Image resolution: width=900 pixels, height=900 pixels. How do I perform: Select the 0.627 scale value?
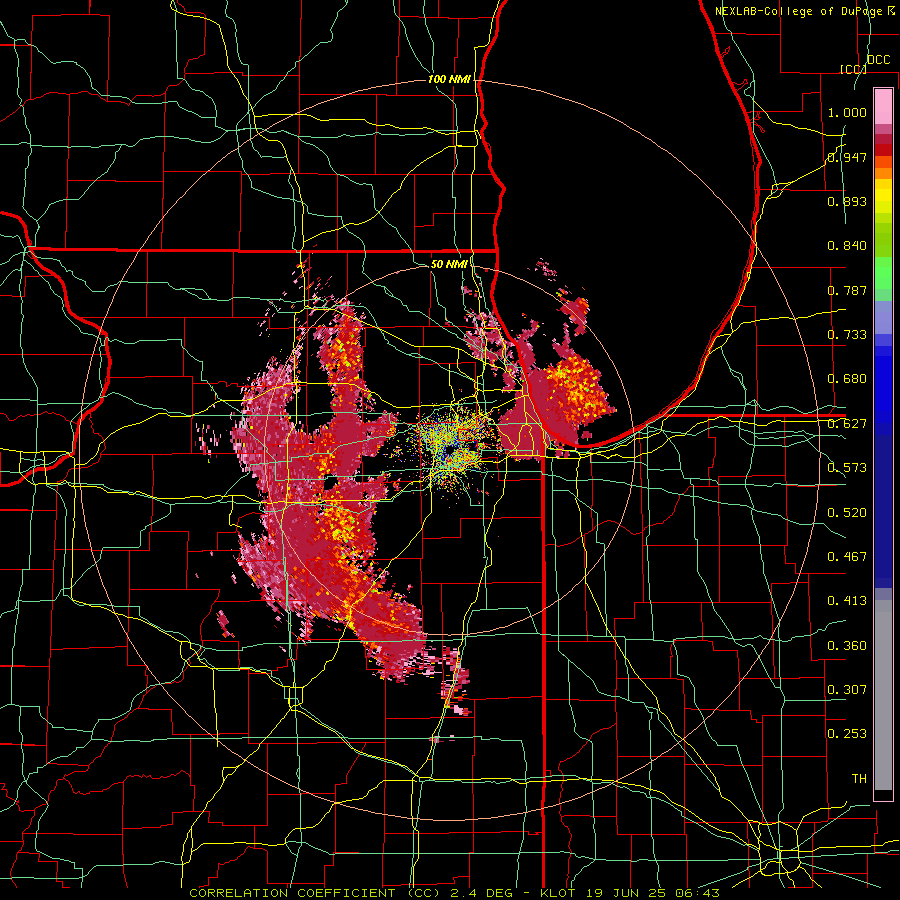click(x=847, y=424)
